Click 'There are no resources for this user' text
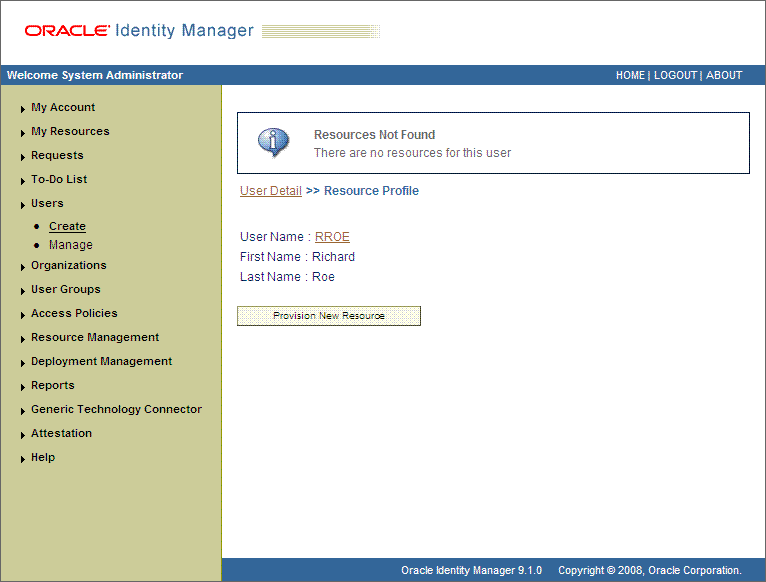The width and height of the screenshot is (766, 582). point(412,153)
